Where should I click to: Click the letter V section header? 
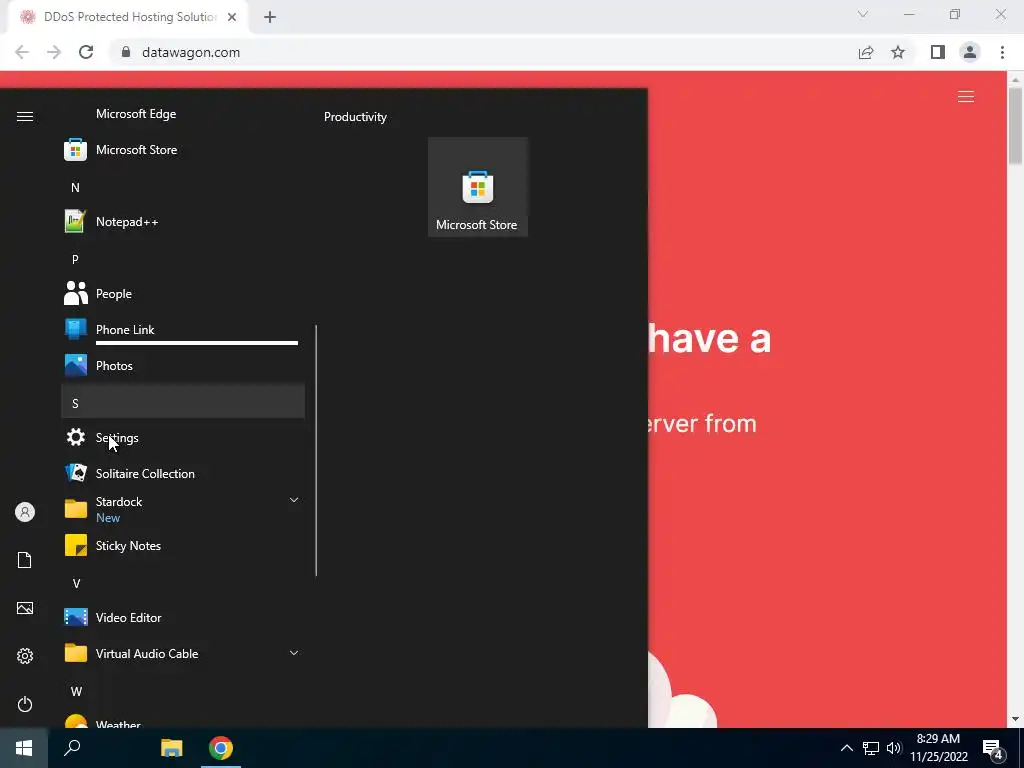pyautogui.click(x=183, y=583)
